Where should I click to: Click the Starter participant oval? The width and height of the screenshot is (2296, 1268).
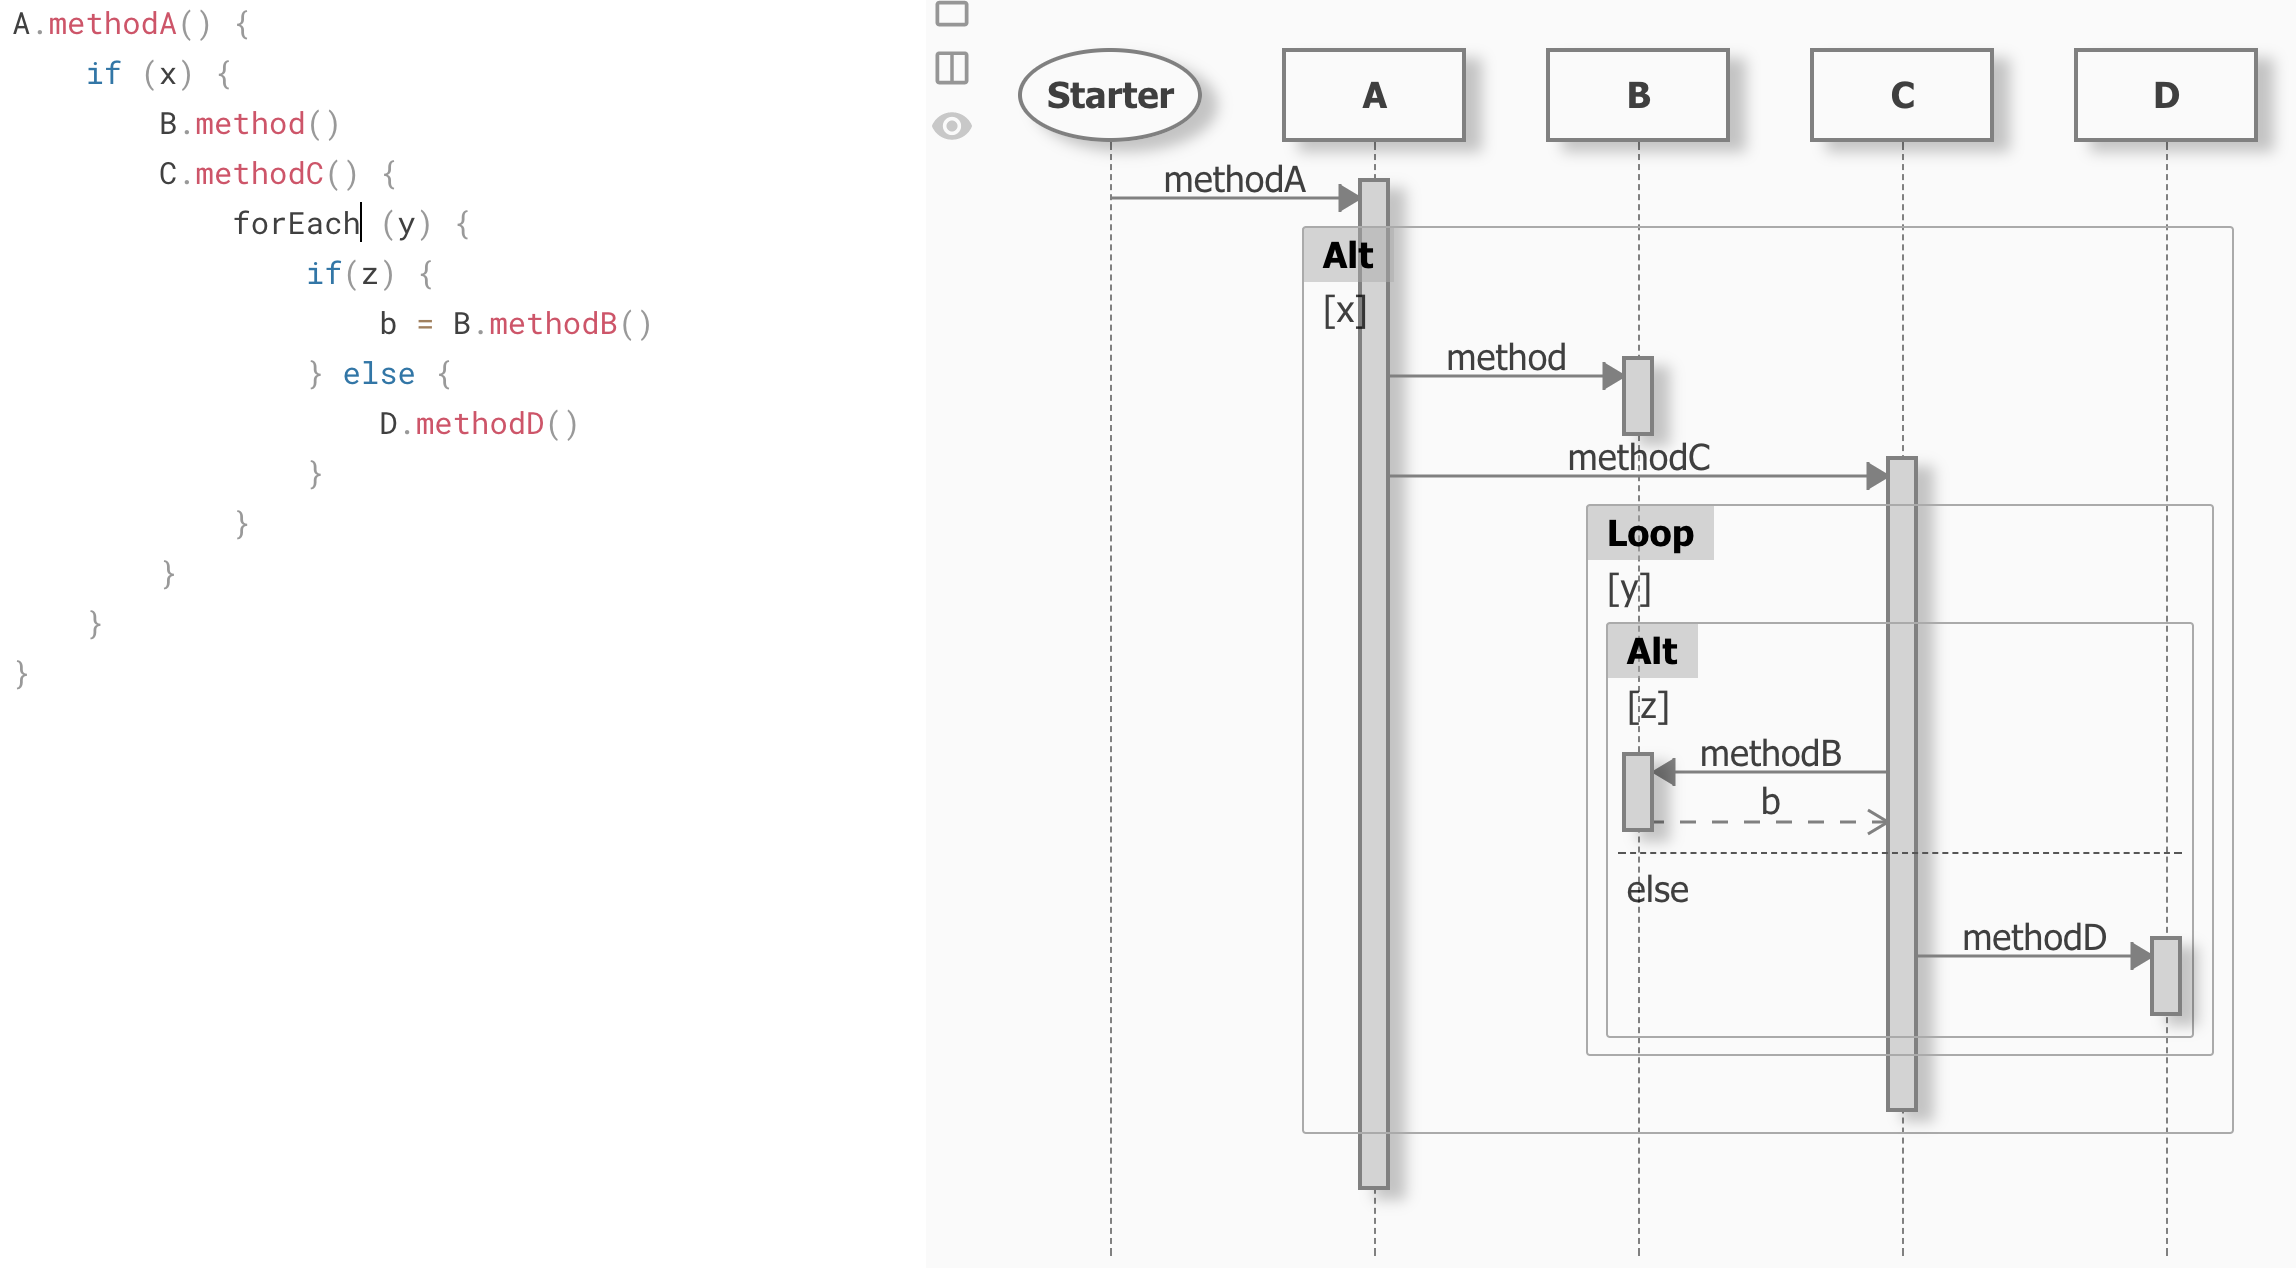(x=1109, y=95)
